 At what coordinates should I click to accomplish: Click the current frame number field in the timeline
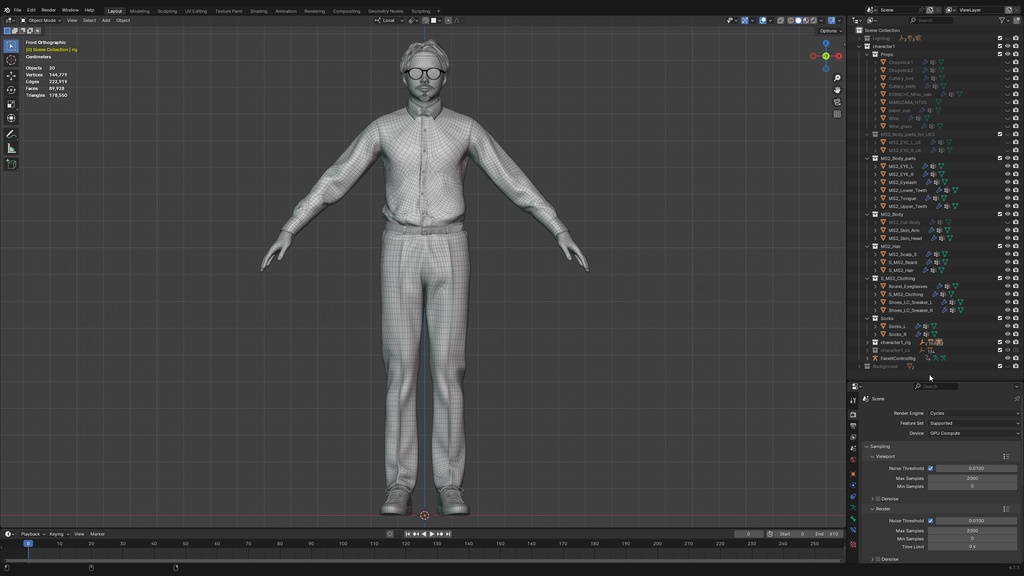750,533
